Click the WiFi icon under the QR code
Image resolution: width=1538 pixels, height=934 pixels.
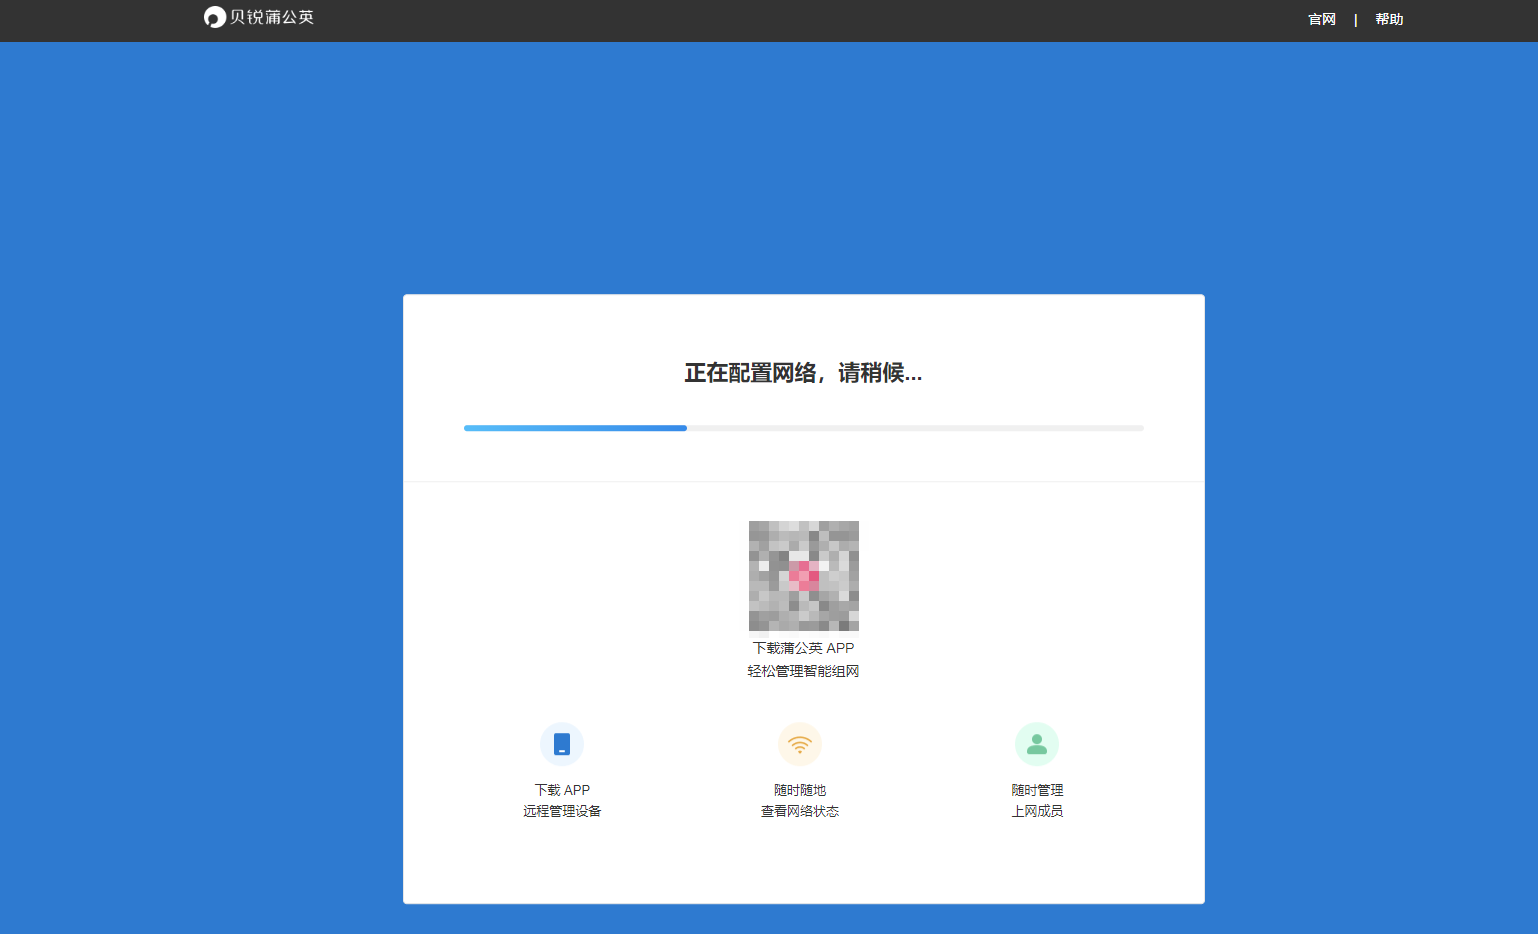799,744
